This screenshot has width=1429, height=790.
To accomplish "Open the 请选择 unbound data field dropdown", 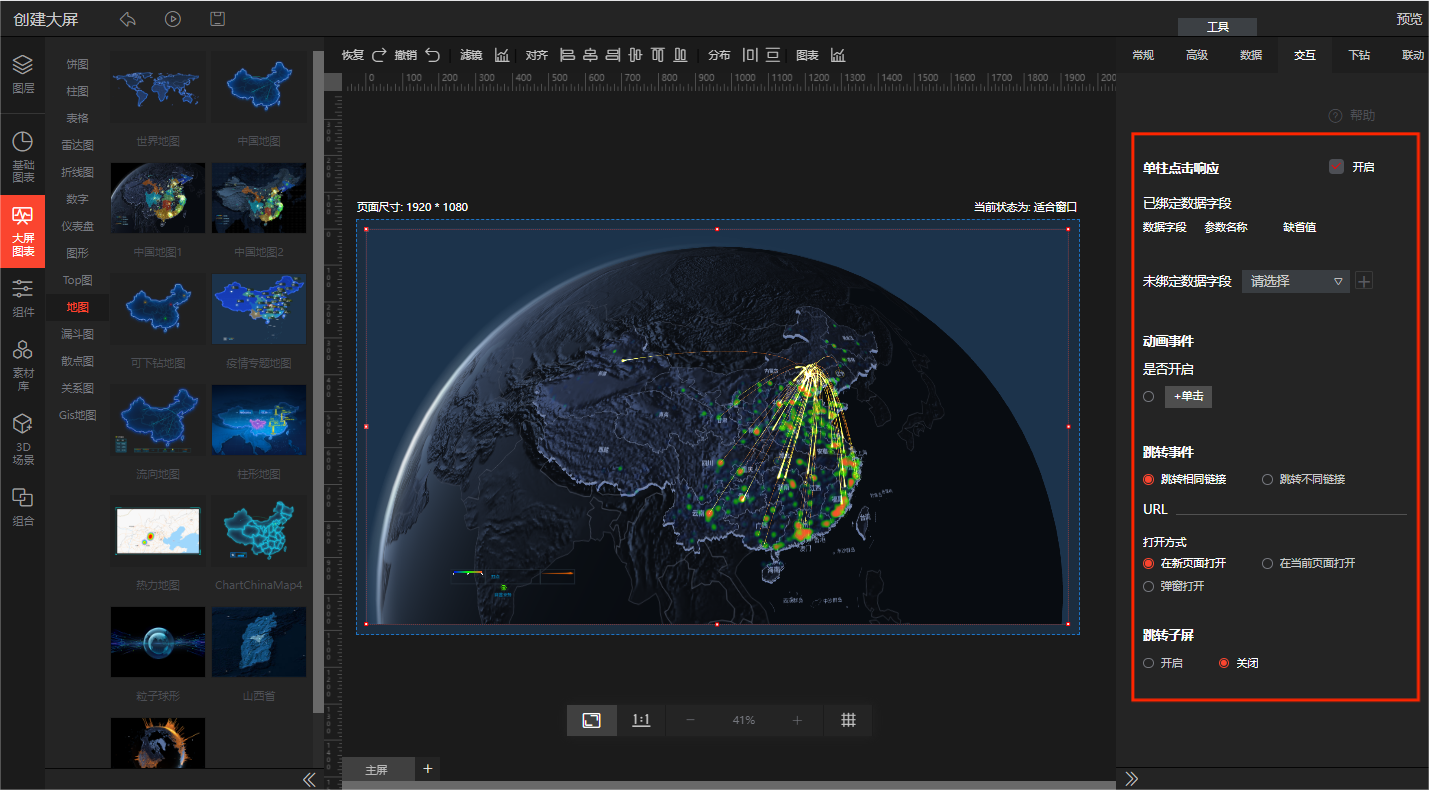I will (1296, 281).
